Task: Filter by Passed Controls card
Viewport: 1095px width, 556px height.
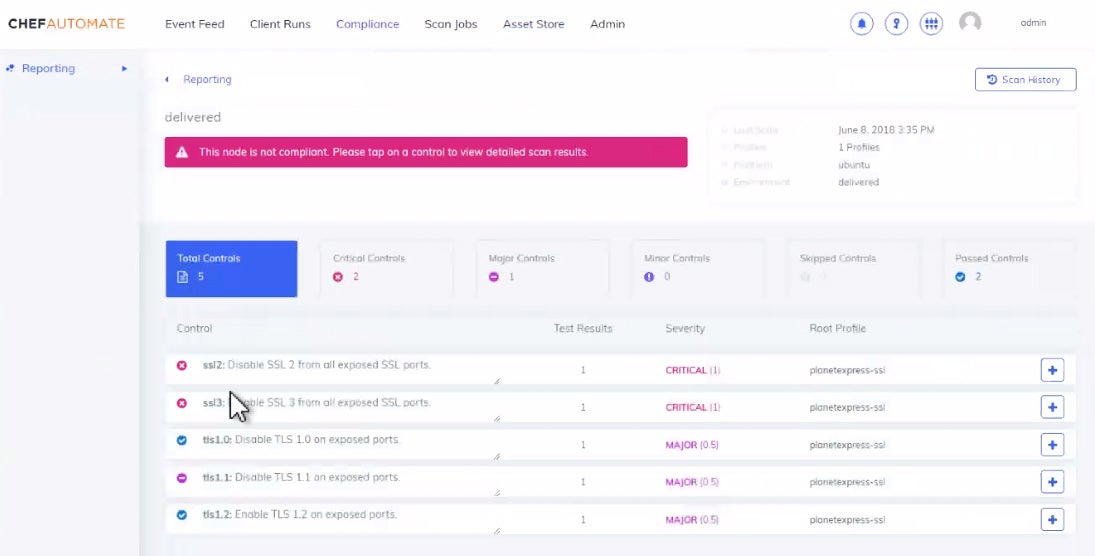Action: 1009,269
